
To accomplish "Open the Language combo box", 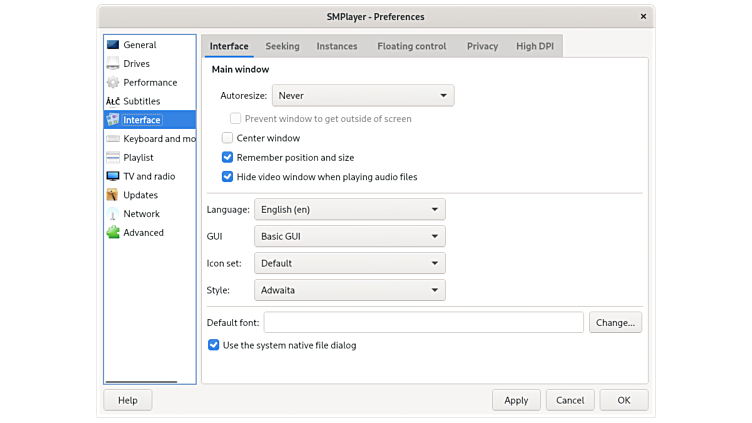I will tap(350, 209).
